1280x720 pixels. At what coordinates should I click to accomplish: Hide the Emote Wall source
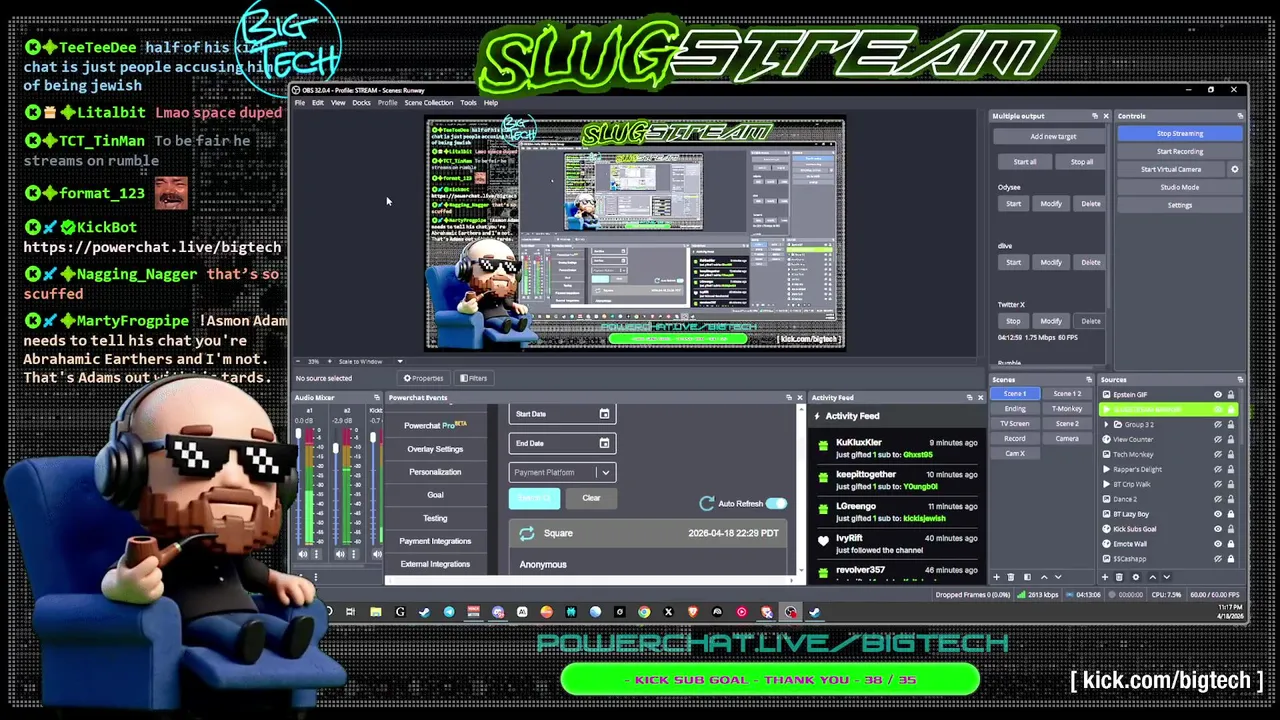(x=1218, y=544)
